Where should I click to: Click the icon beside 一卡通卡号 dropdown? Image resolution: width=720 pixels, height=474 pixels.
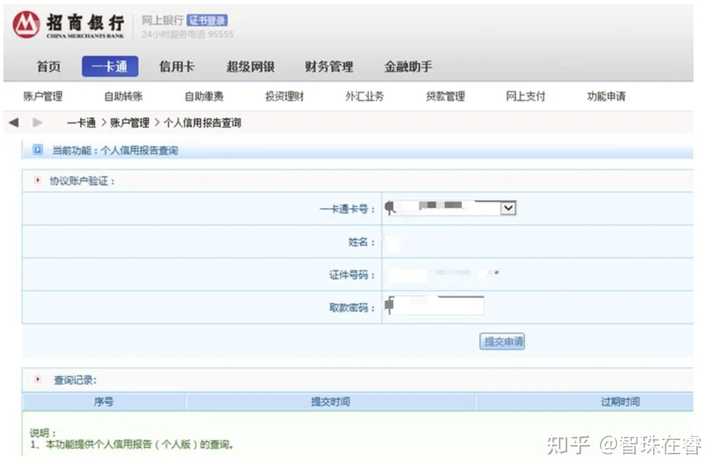pos(390,208)
